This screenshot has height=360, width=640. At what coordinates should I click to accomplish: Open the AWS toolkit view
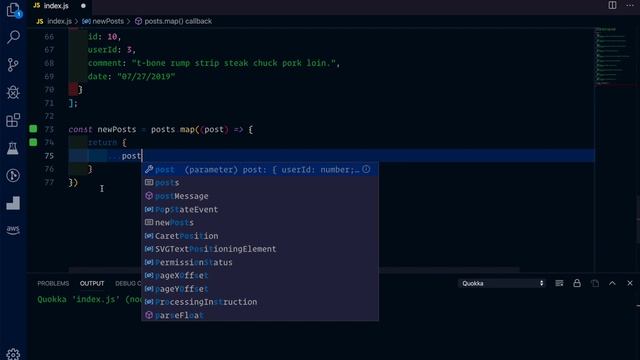(x=13, y=230)
